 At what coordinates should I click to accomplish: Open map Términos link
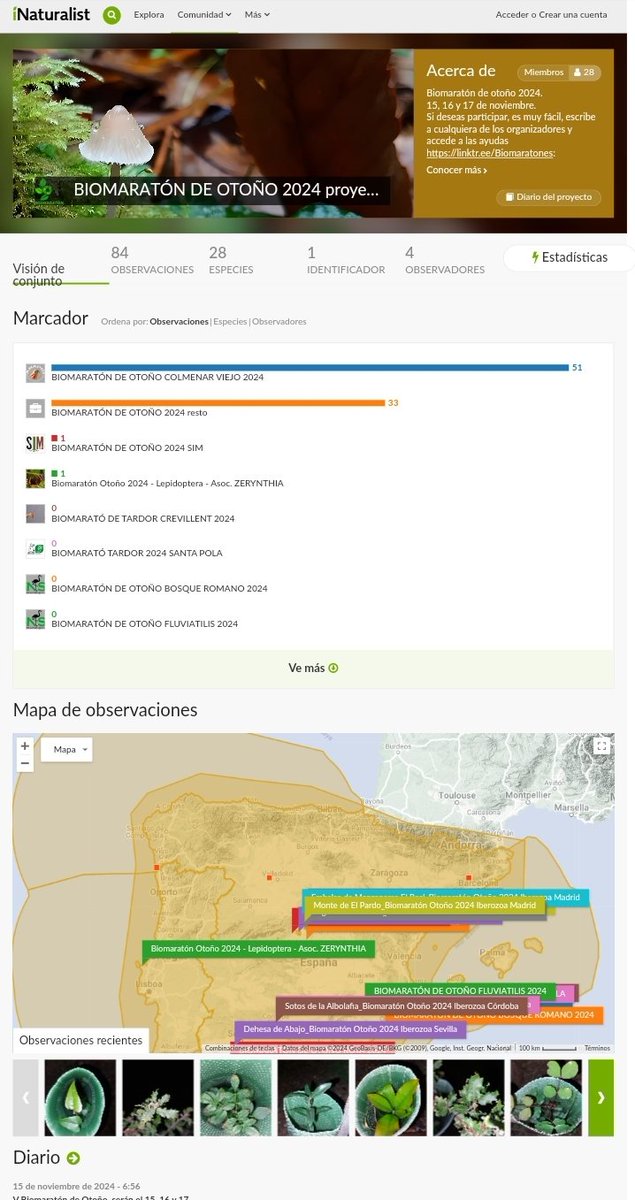597,1048
